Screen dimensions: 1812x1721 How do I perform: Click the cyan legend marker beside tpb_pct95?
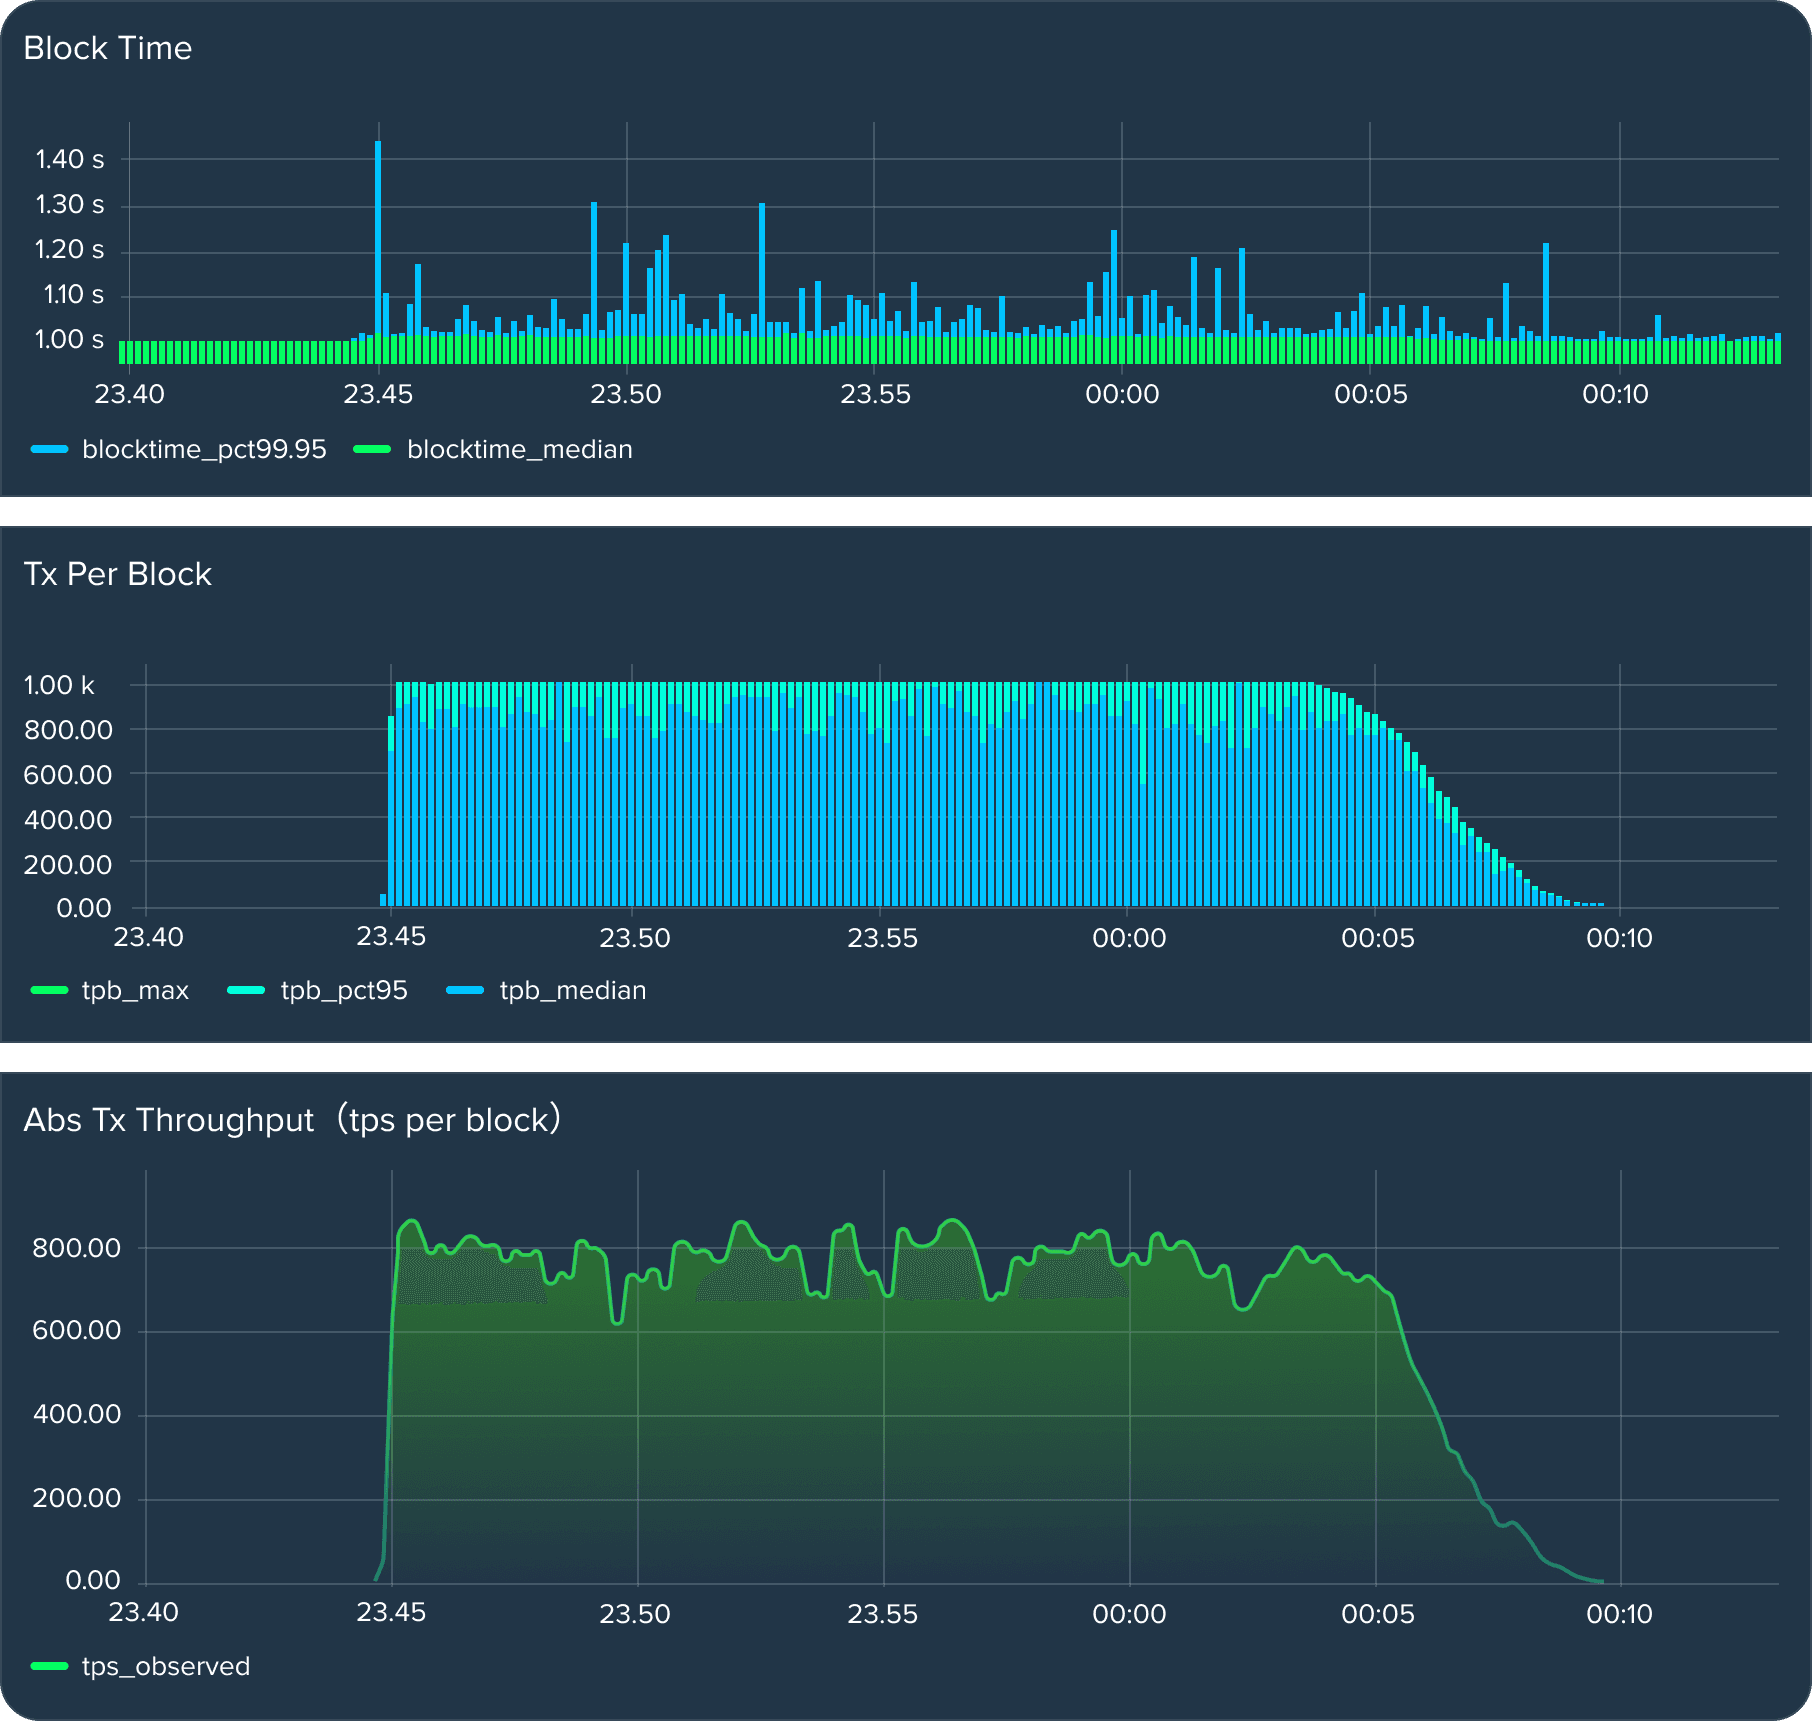tap(246, 991)
